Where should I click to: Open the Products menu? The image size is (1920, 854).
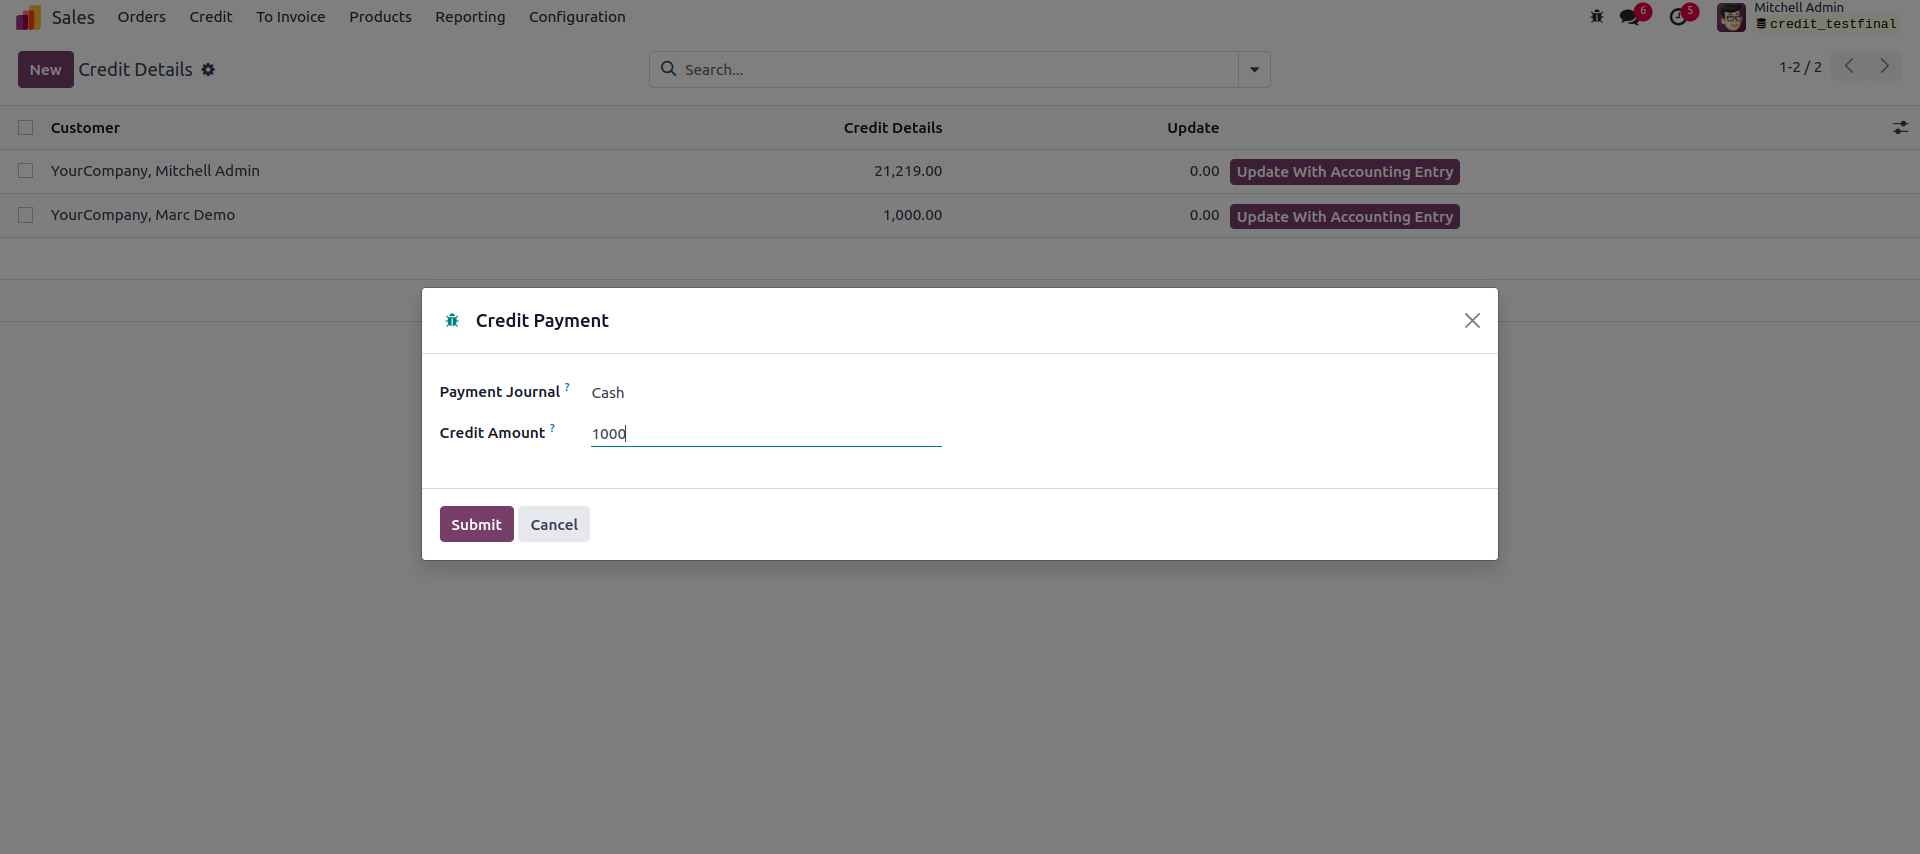point(380,17)
